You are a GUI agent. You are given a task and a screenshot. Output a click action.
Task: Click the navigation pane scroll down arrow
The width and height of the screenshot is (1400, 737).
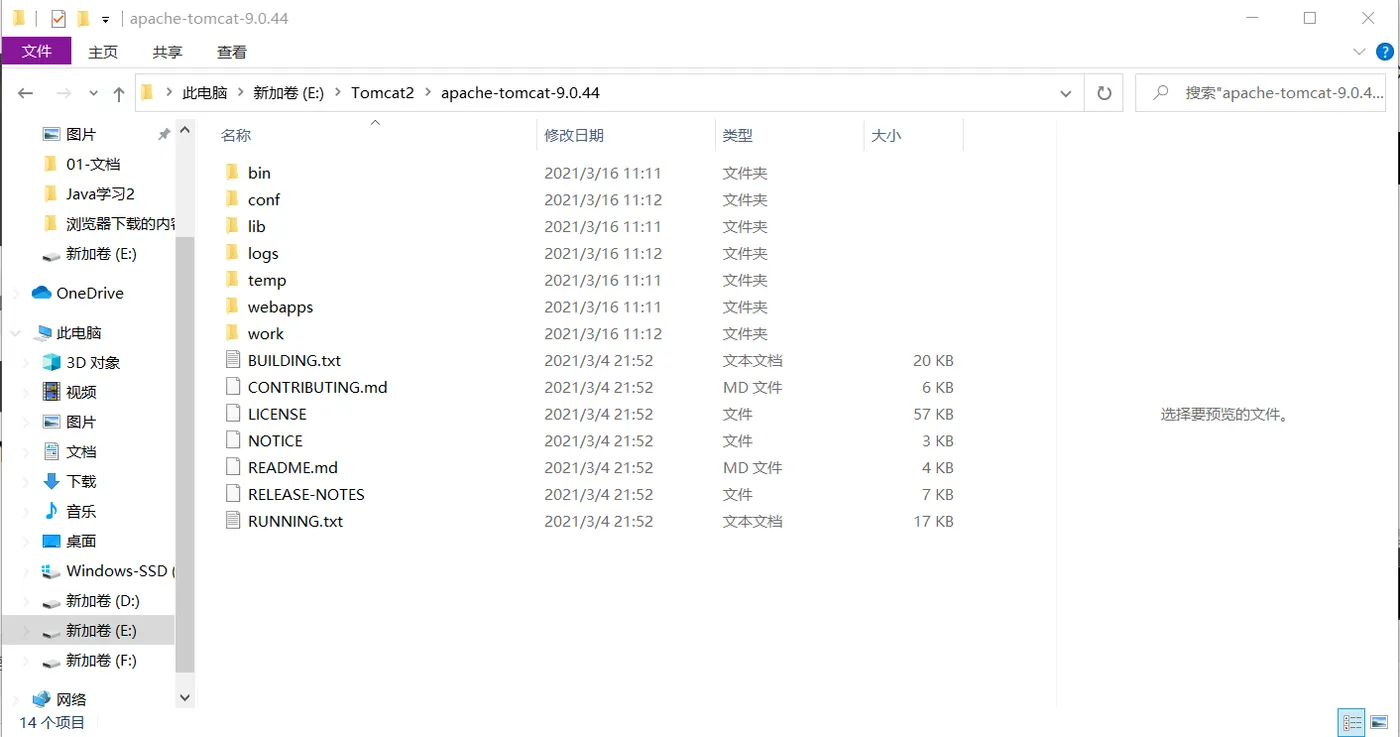[184, 697]
